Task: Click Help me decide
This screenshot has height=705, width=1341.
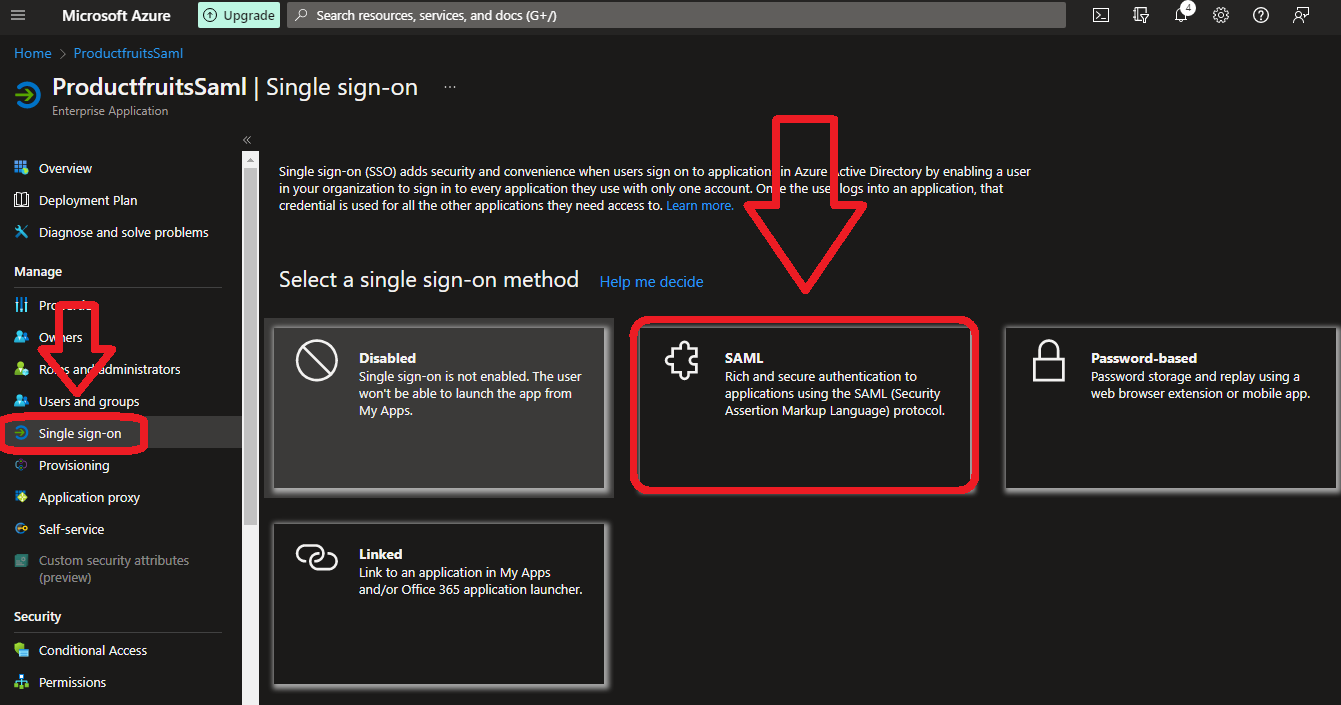Action: [651, 282]
